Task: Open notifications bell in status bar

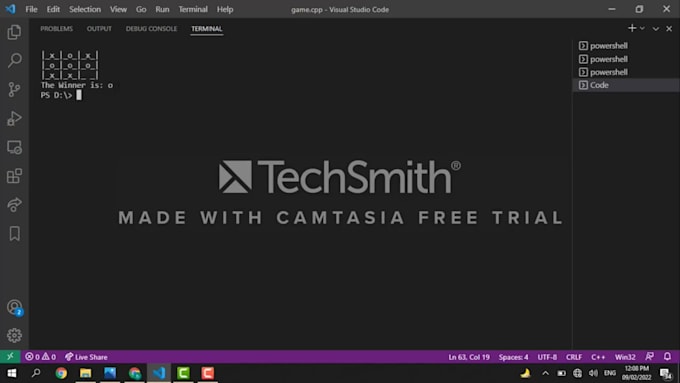Action: (667, 357)
